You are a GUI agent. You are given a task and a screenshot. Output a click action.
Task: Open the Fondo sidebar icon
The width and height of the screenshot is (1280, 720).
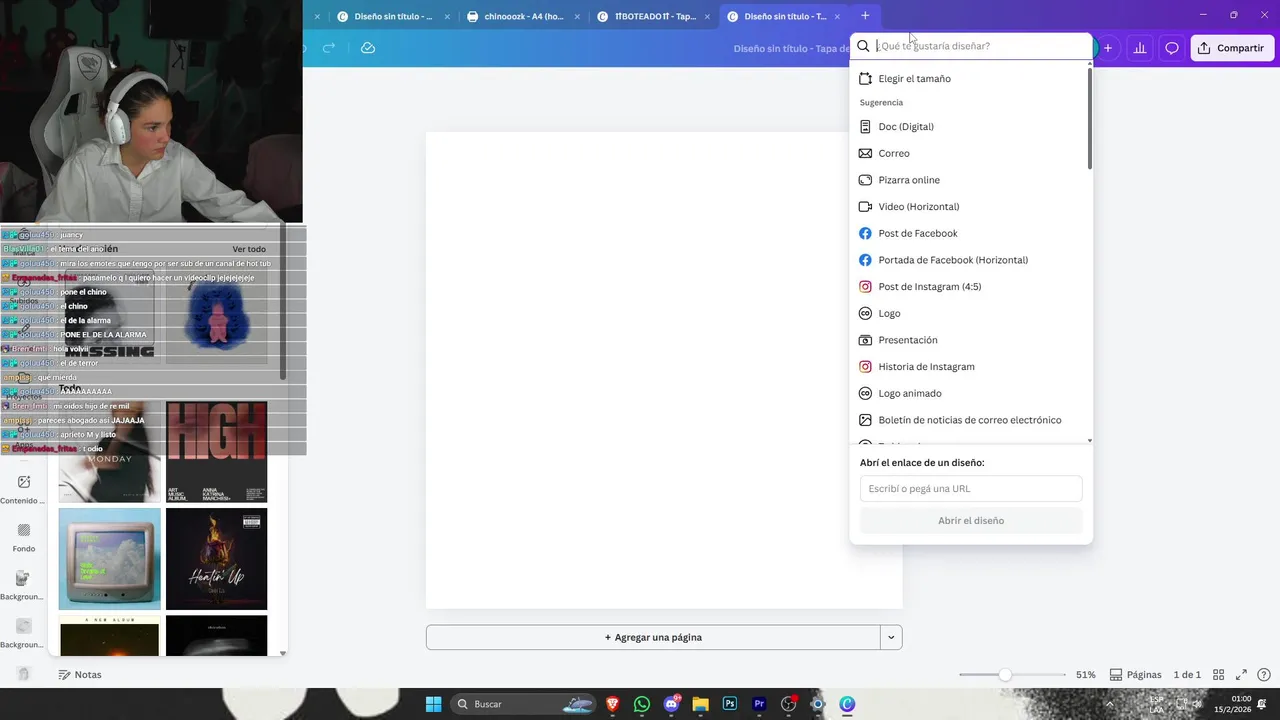point(23,536)
